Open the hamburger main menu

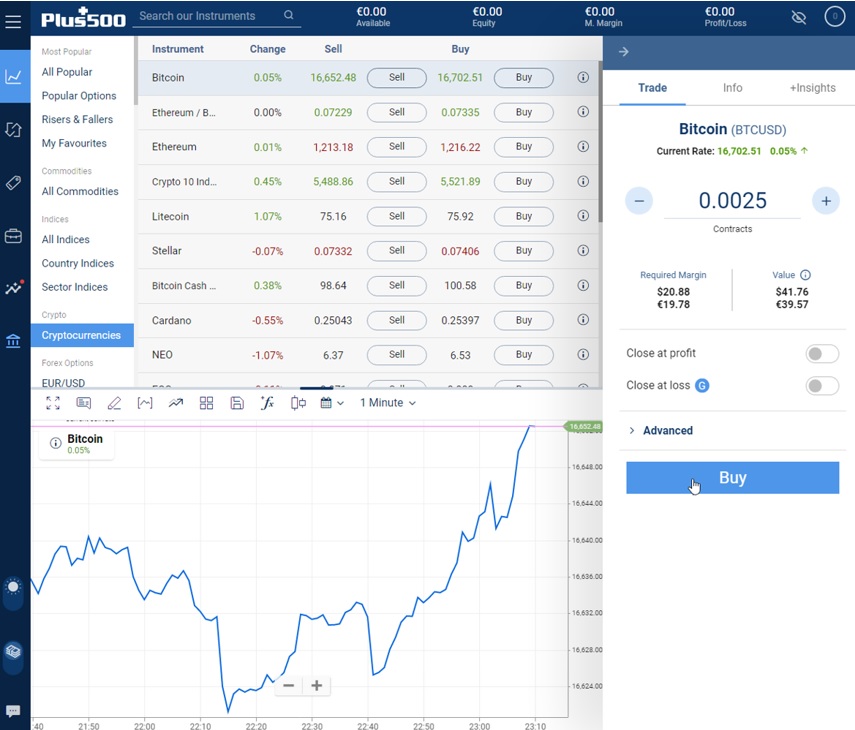[13, 21]
